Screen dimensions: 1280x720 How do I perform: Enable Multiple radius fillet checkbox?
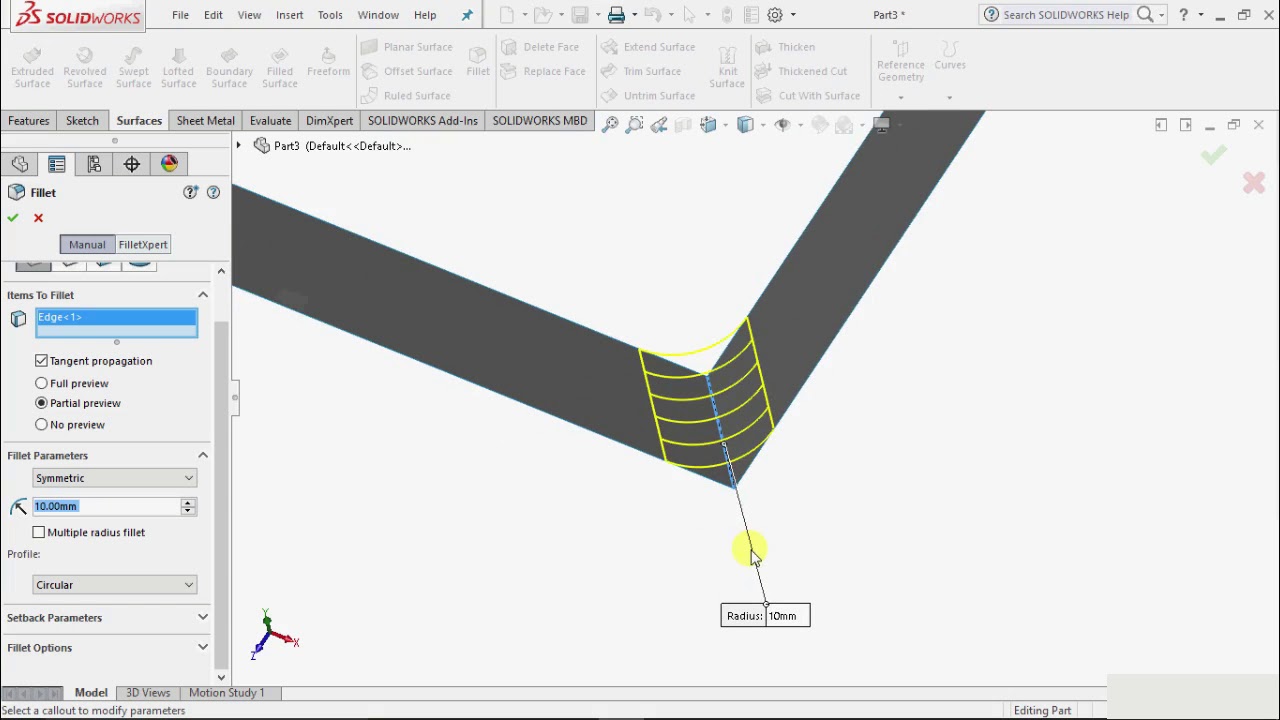39,532
